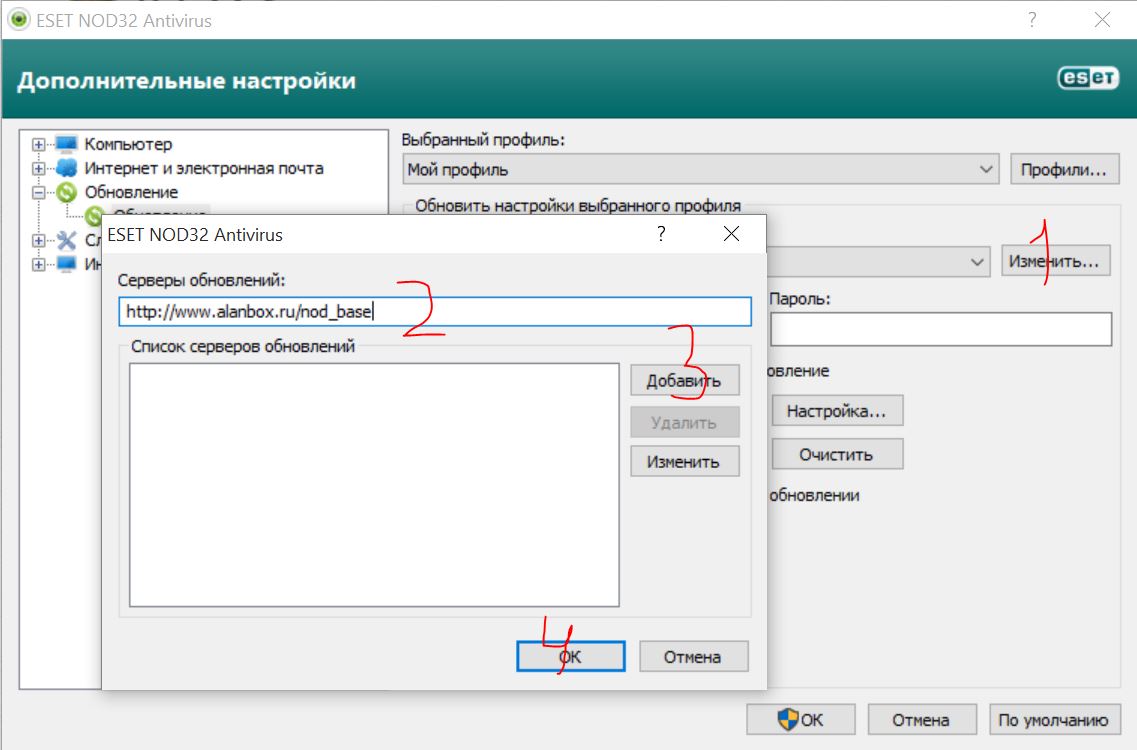Select Обновление in the settings tree

pos(131,192)
